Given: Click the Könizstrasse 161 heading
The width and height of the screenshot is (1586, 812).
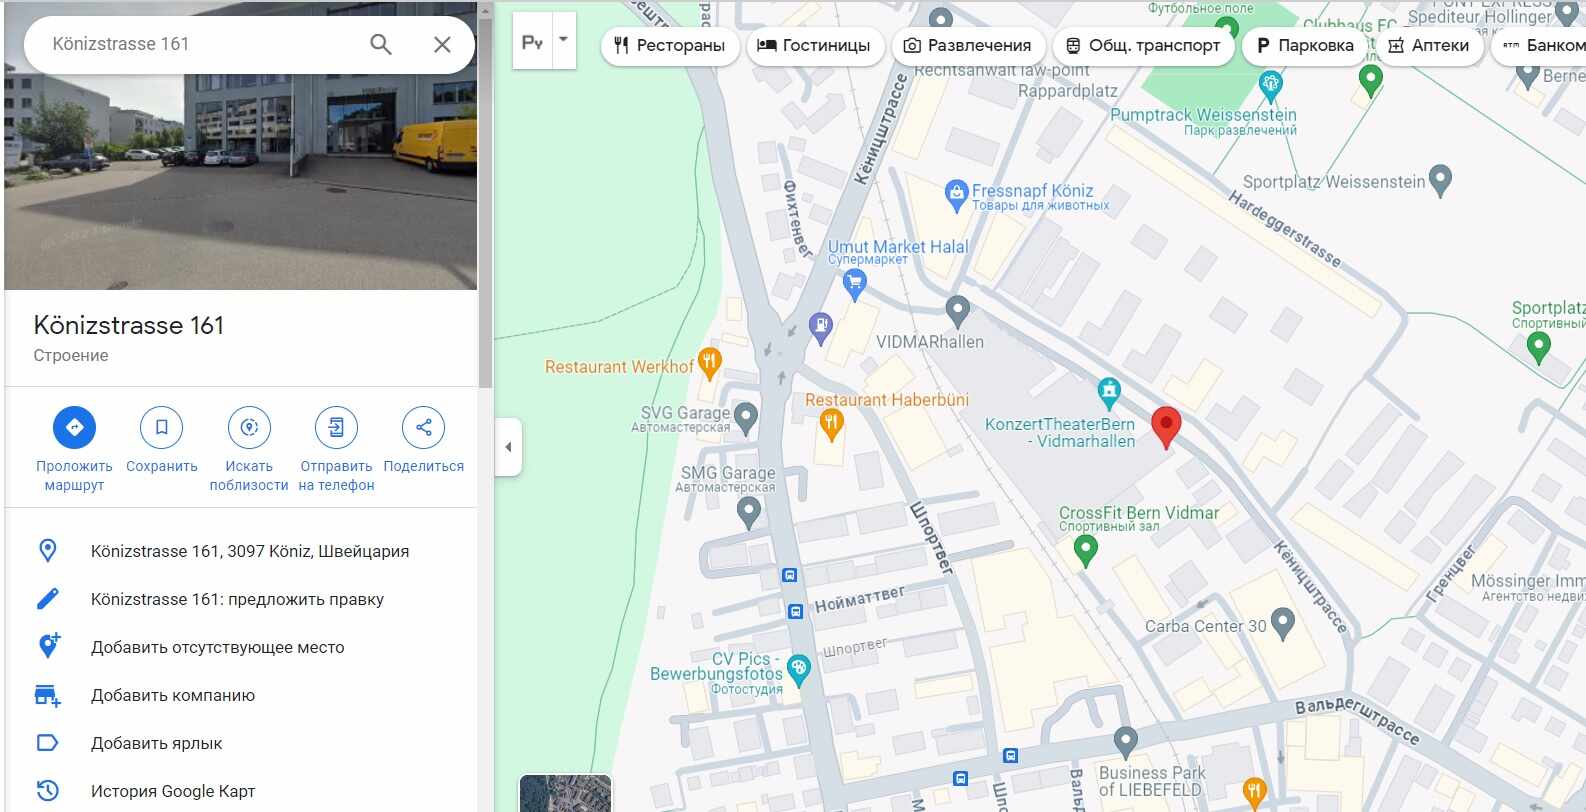Looking at the screenshot, I should click(x=129, y=325).
